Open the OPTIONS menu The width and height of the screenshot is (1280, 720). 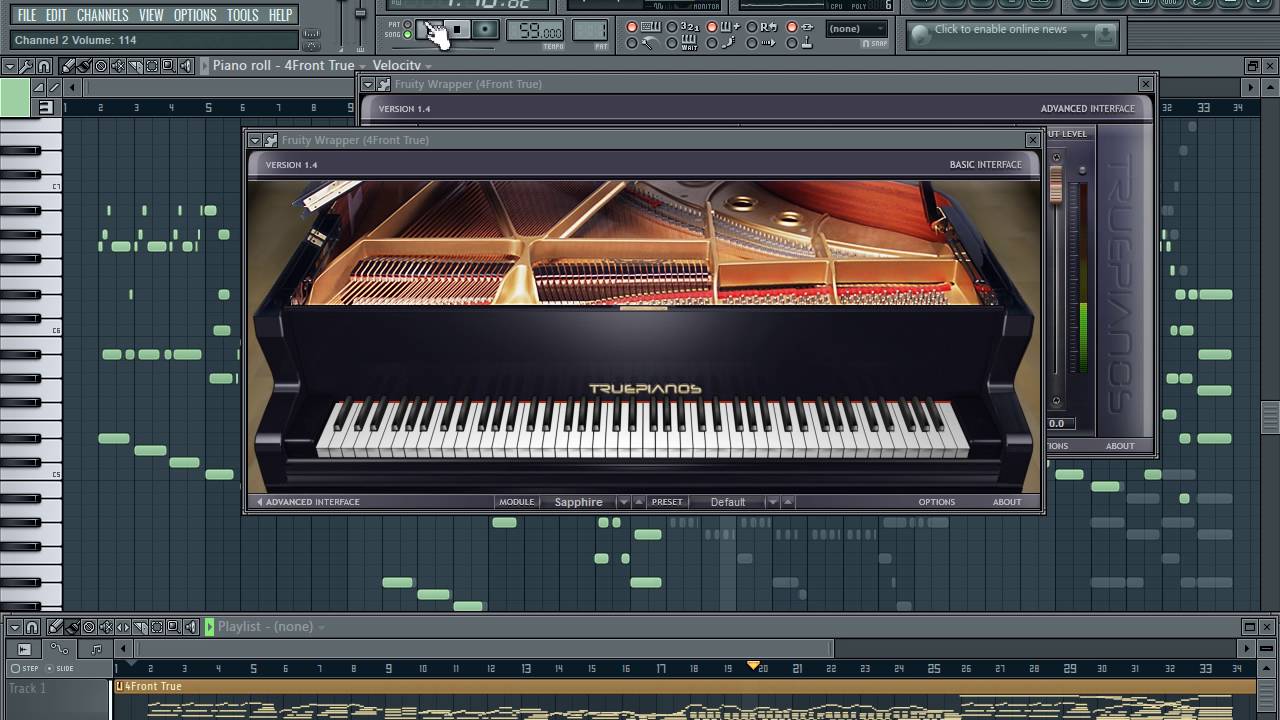point(195,15)
